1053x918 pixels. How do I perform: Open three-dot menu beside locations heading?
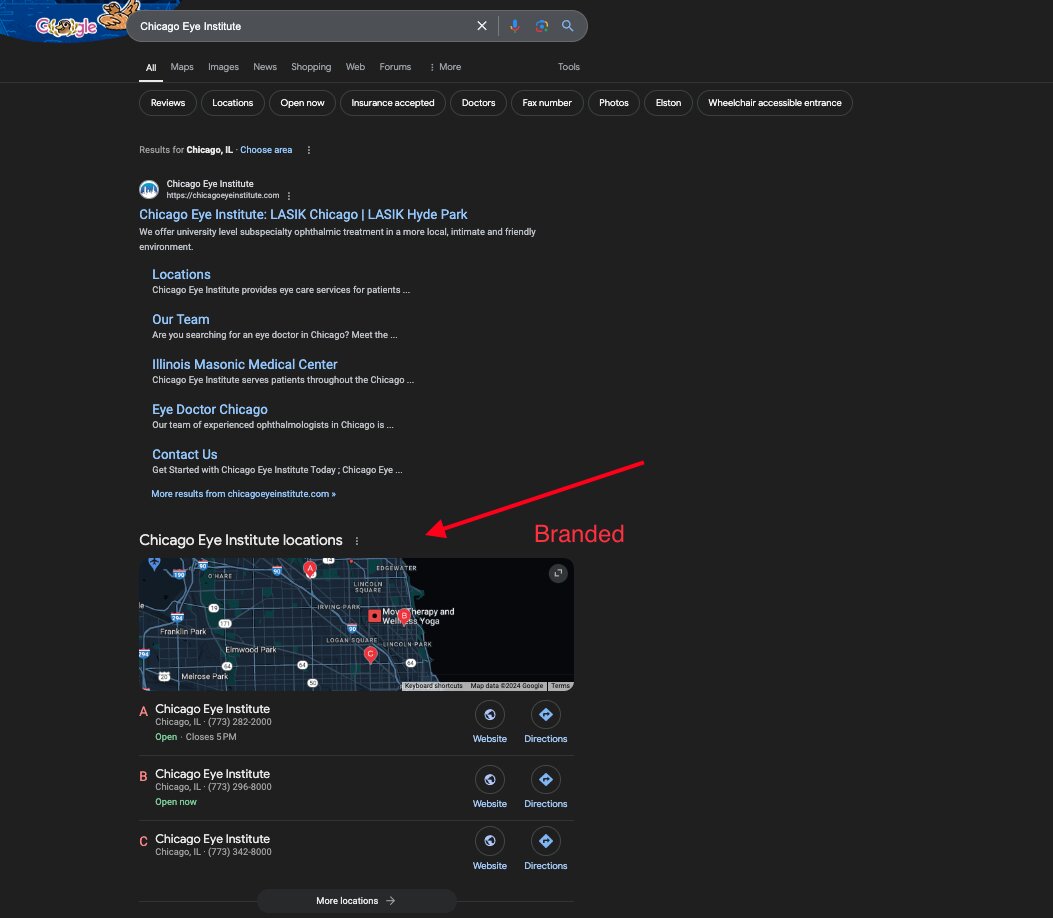click(357, 541)
